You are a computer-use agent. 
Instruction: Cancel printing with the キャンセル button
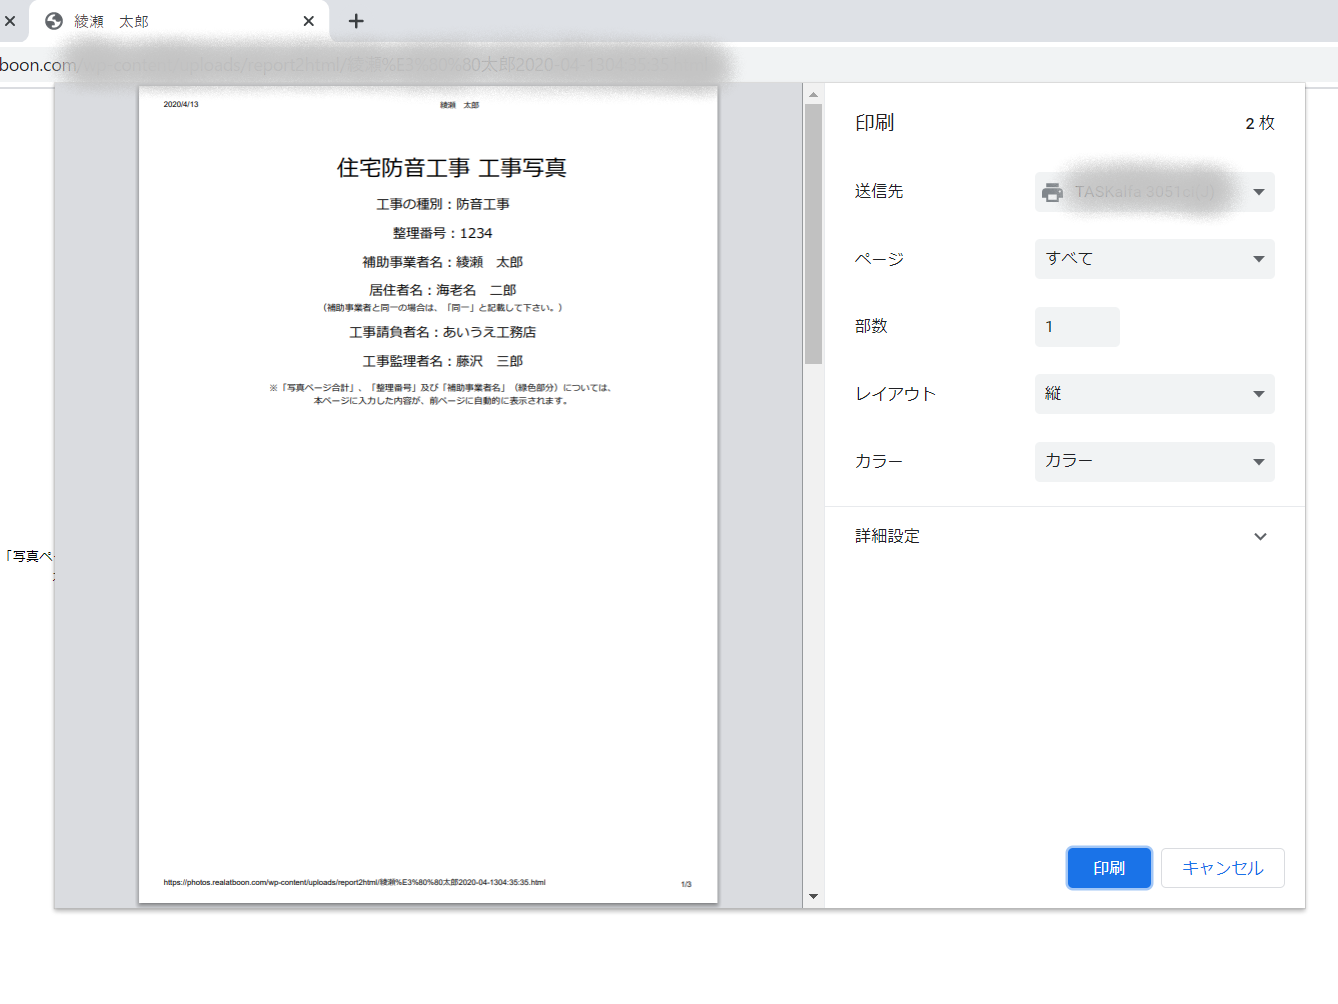point(1222,868)
